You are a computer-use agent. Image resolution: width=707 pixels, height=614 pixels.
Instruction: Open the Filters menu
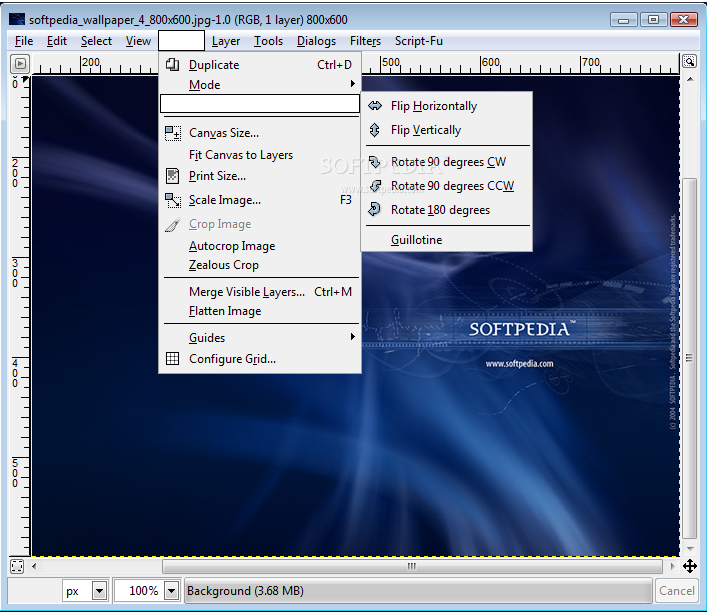pos(365,41)
